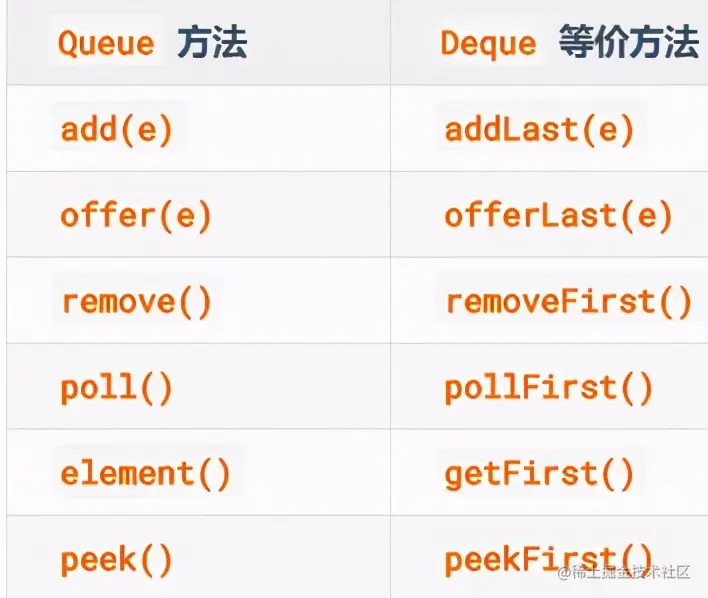Click the poll() method cell
This screenshot has height=598, width=708.
116,388
